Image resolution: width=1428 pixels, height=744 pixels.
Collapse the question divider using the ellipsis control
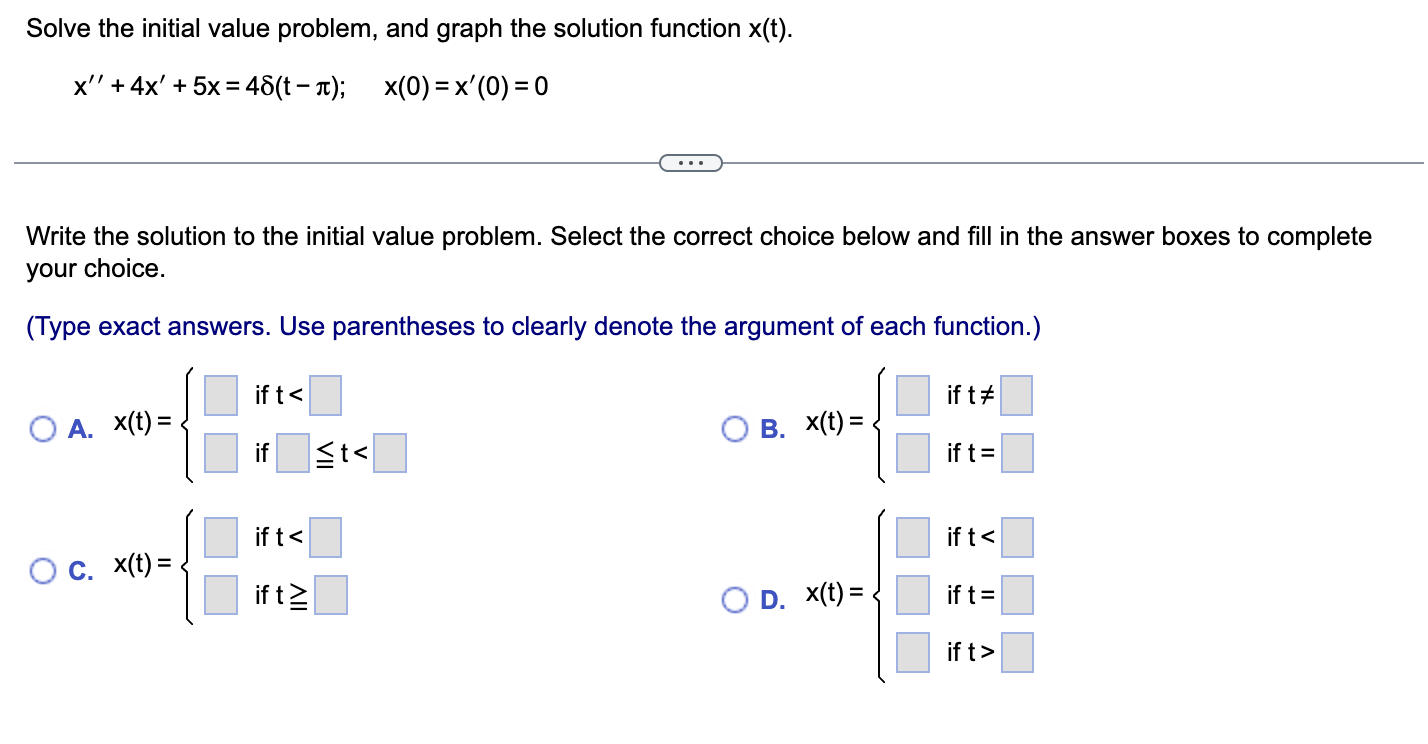point(691,162)
